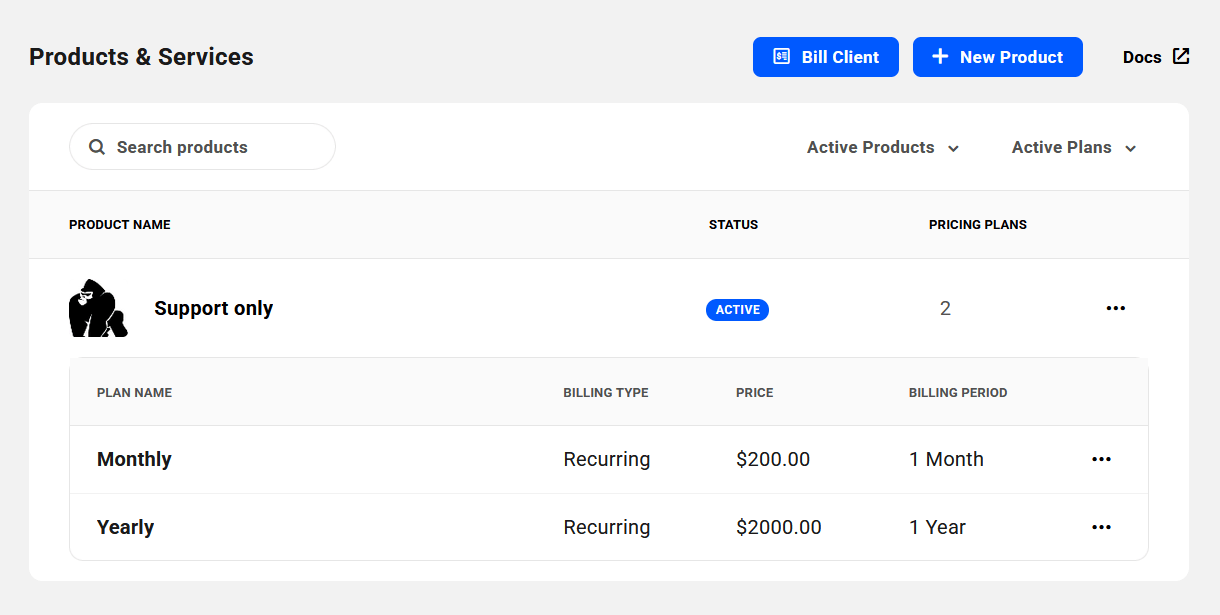This screenshot has width=1220, height=615.
Task: Open the Support only three-dot menu
Action: click(x=1115, y=308)
